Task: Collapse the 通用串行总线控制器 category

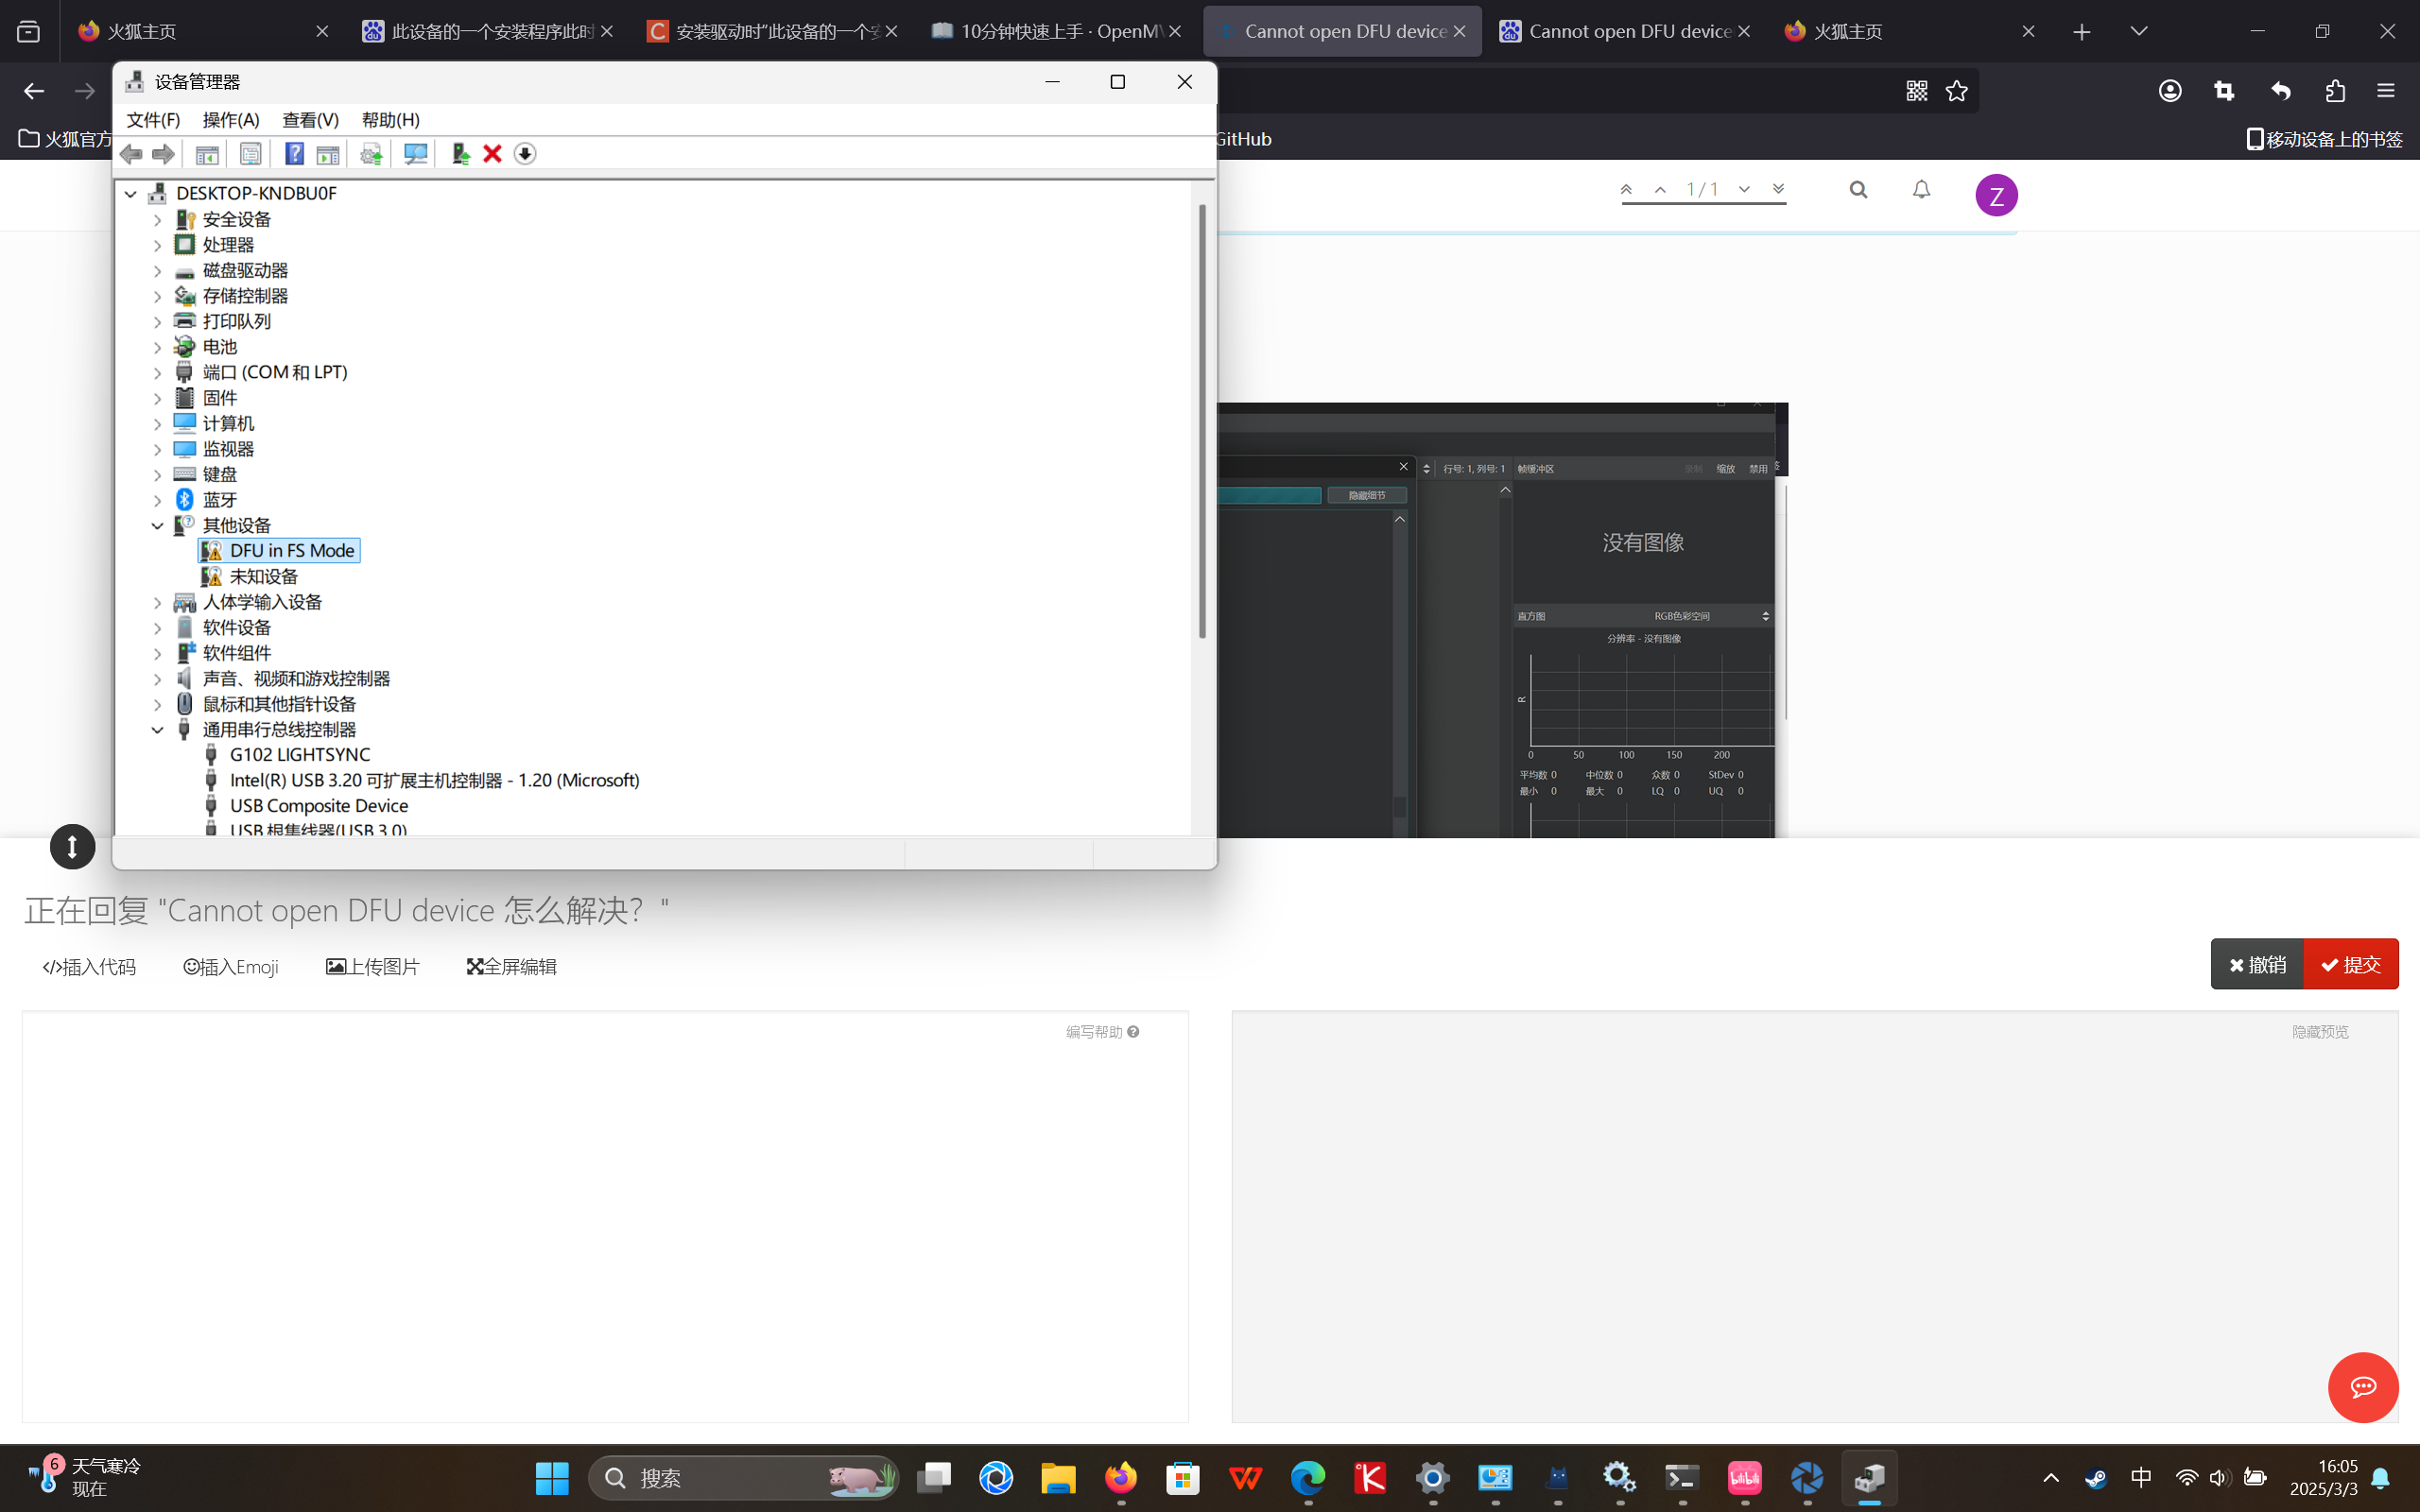Action: pyautogui.click(x=157, y=730)
